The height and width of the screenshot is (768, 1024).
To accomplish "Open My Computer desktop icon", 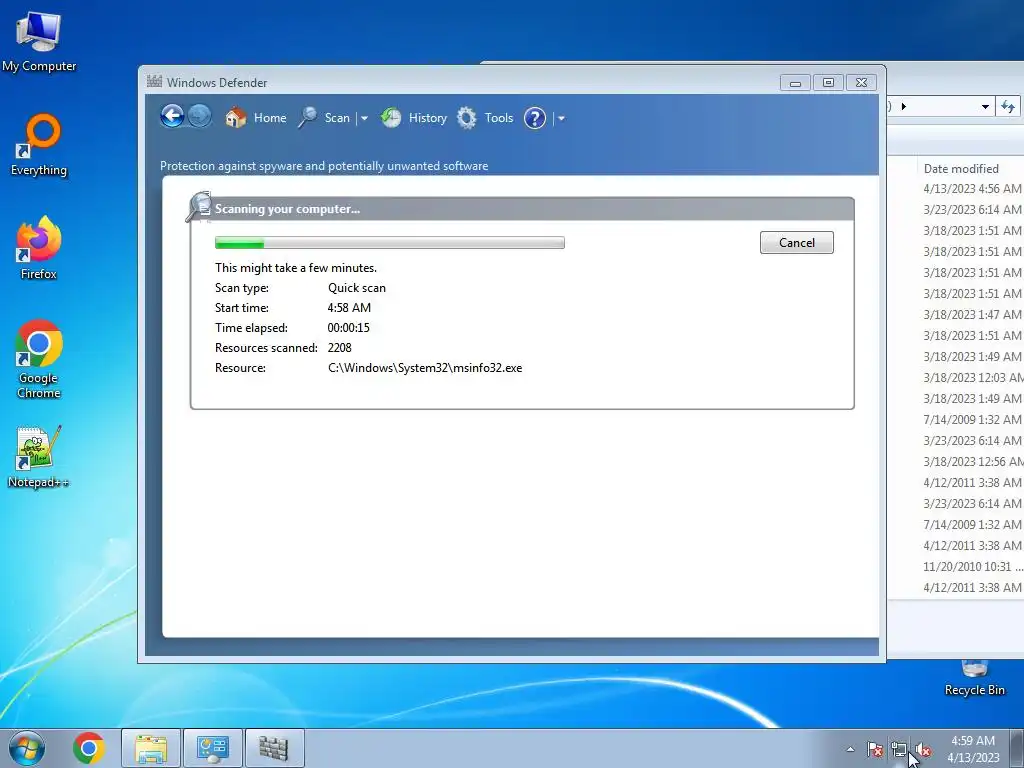I will [39, 41].
